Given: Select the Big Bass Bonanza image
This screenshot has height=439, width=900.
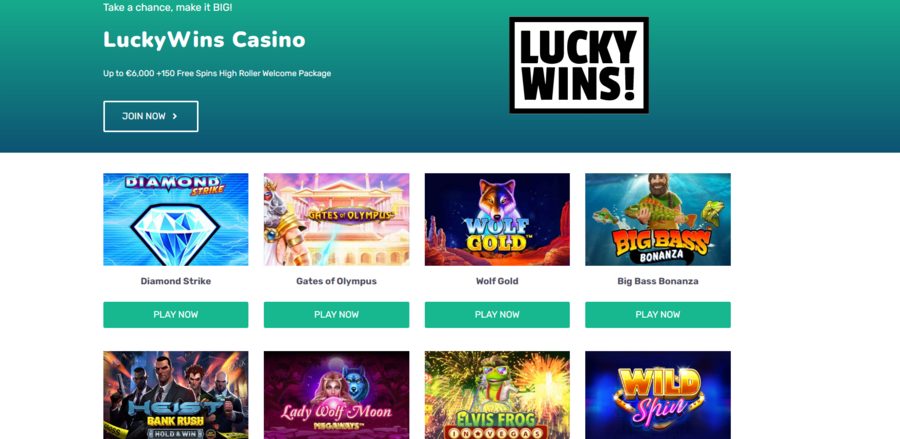Looking at the screenshot, I should 658,219.
